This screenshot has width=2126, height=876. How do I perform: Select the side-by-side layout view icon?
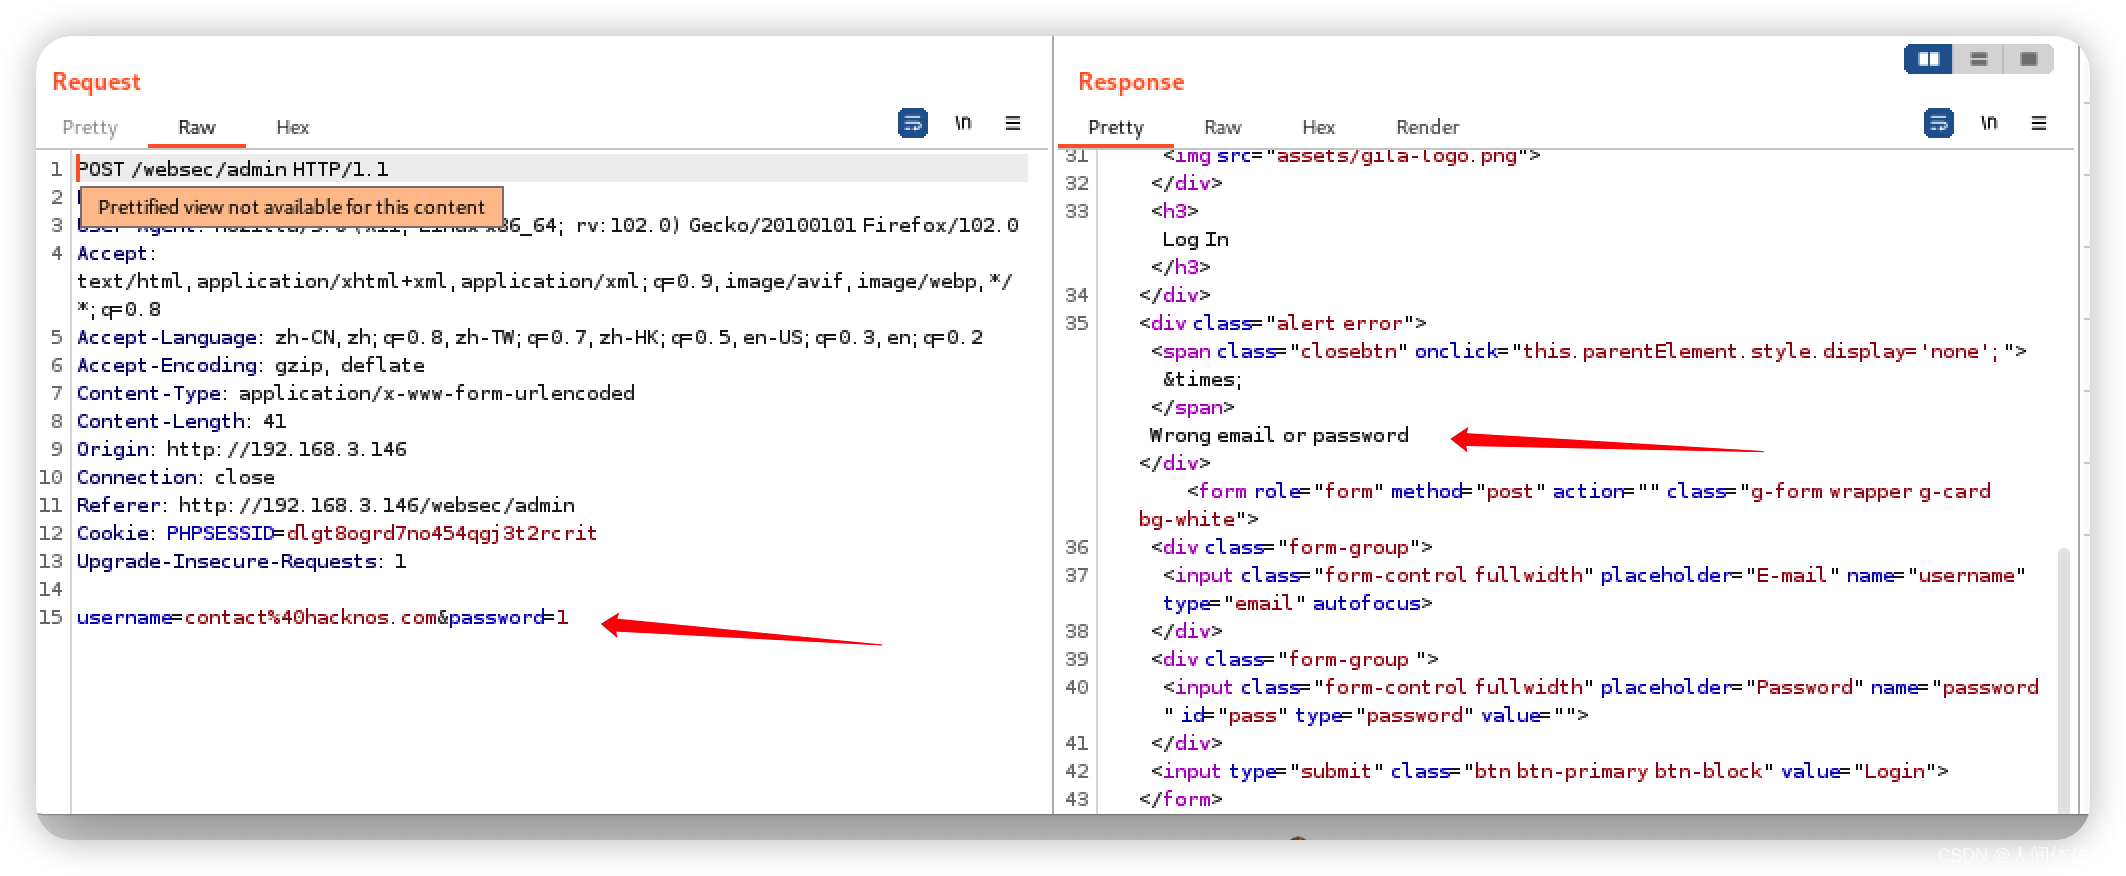pos(1928,59)
